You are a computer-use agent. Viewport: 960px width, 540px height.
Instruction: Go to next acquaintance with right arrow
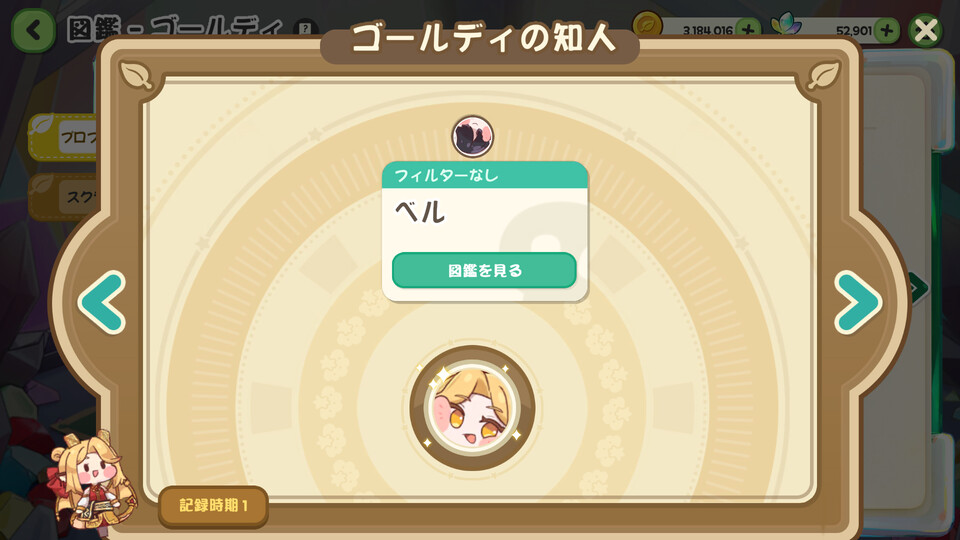858,302
